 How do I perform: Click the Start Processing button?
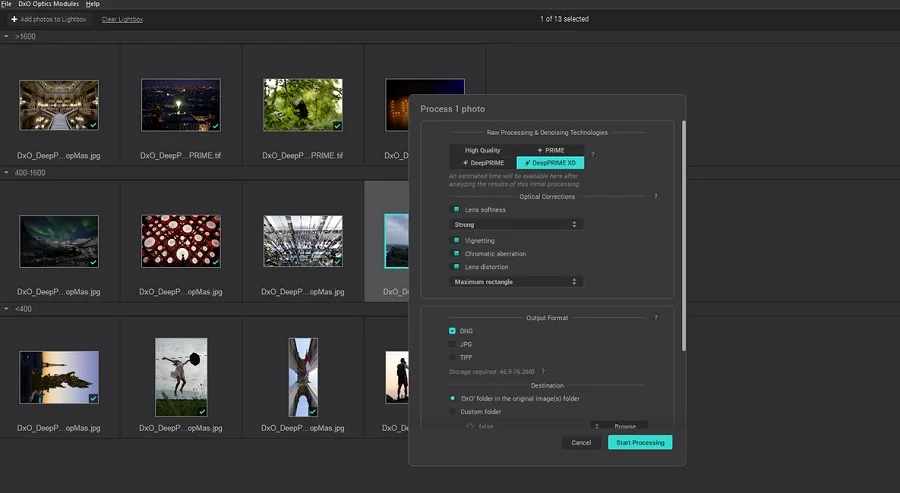[x=640, y=442]
